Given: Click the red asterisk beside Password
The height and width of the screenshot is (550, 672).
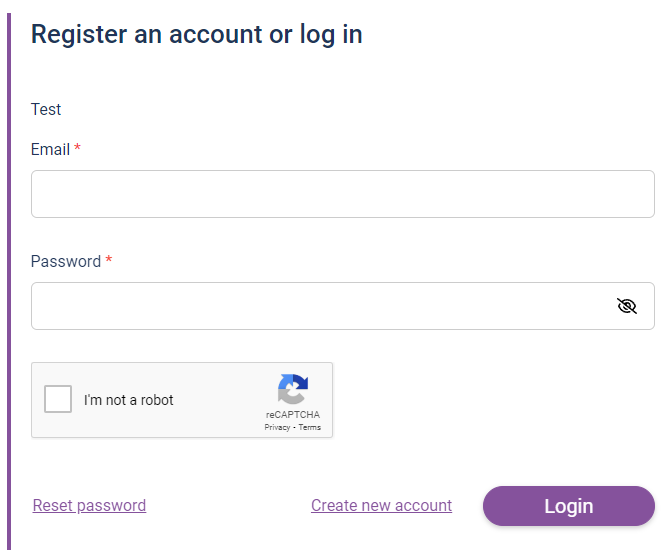Looking at the screenshot, I should coord(109,260).
